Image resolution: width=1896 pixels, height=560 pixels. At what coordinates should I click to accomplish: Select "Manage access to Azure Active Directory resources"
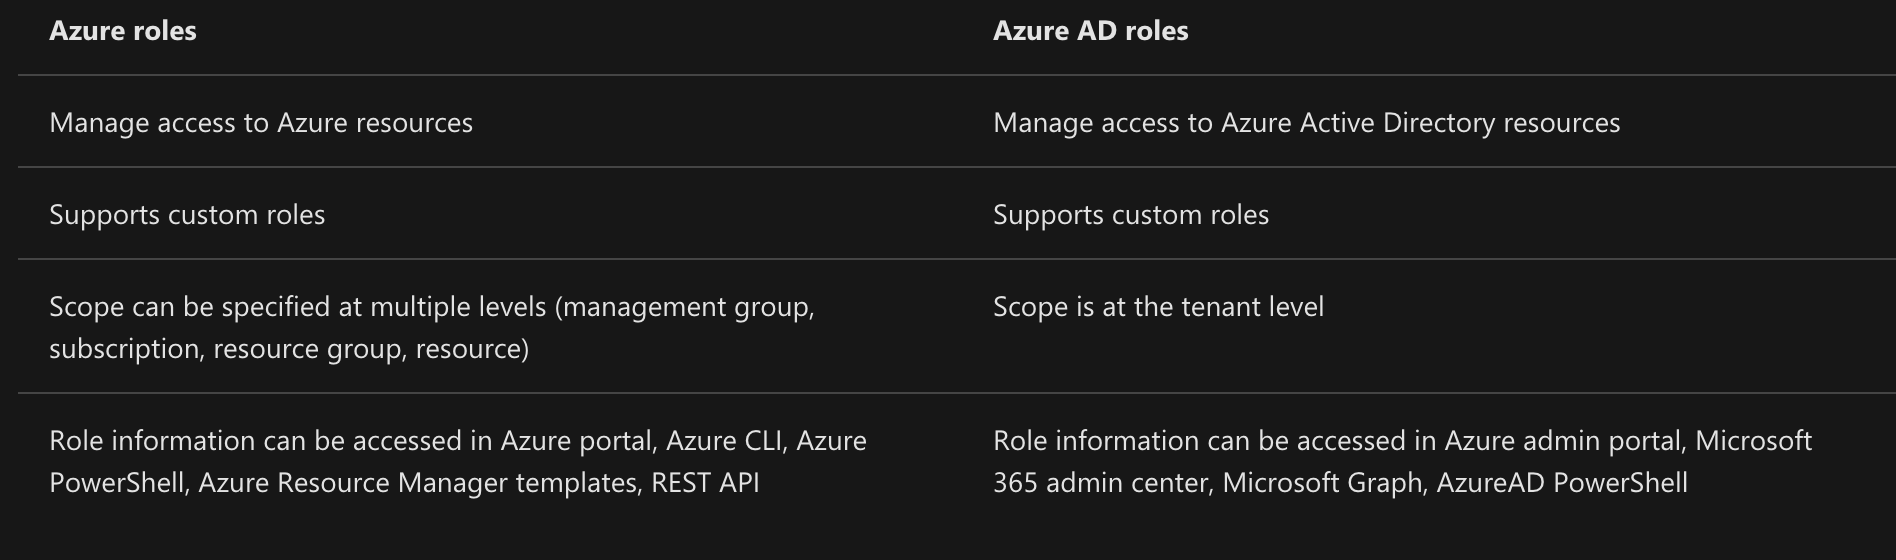[1306, 123]
